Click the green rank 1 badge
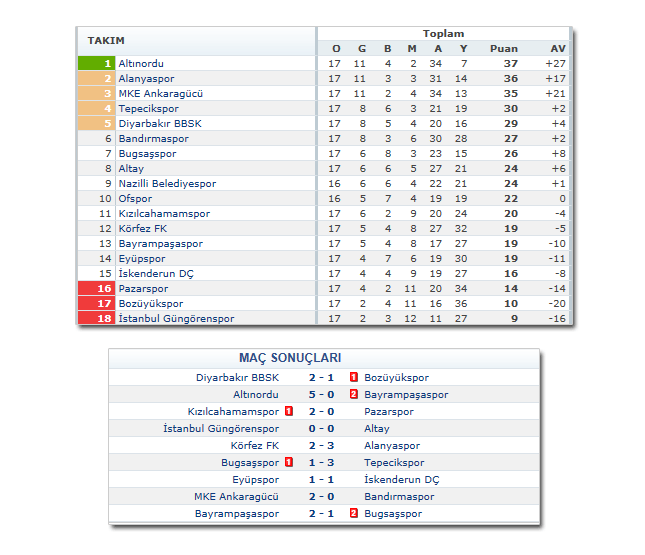 tap(96, 63)
